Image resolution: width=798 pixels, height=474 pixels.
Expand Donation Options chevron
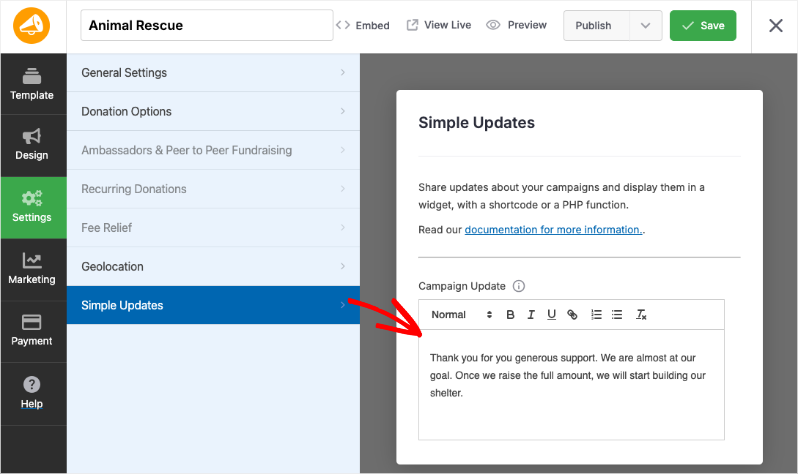click(x=343, y=111)
